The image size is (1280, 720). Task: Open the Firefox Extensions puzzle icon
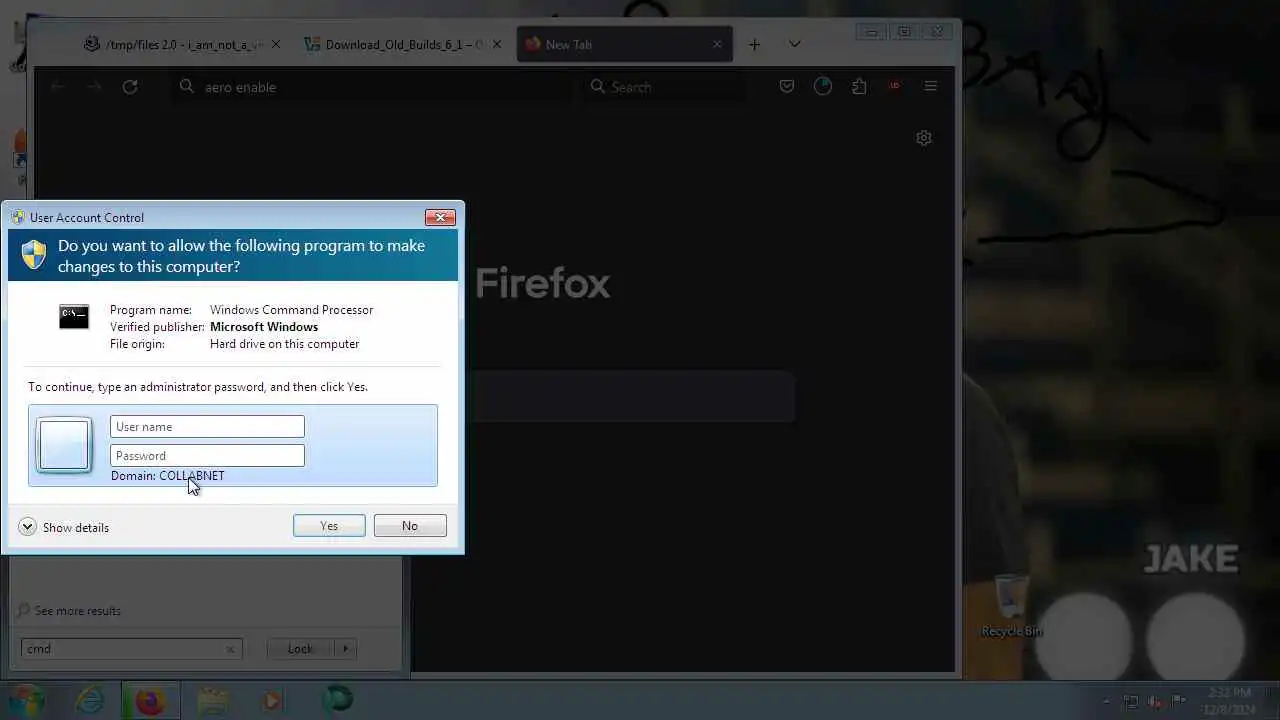859,87
